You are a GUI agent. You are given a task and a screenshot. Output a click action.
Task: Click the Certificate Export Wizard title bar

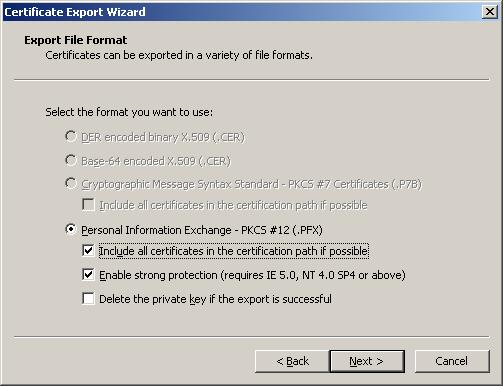pyautogui.click(x=240, y=12)
